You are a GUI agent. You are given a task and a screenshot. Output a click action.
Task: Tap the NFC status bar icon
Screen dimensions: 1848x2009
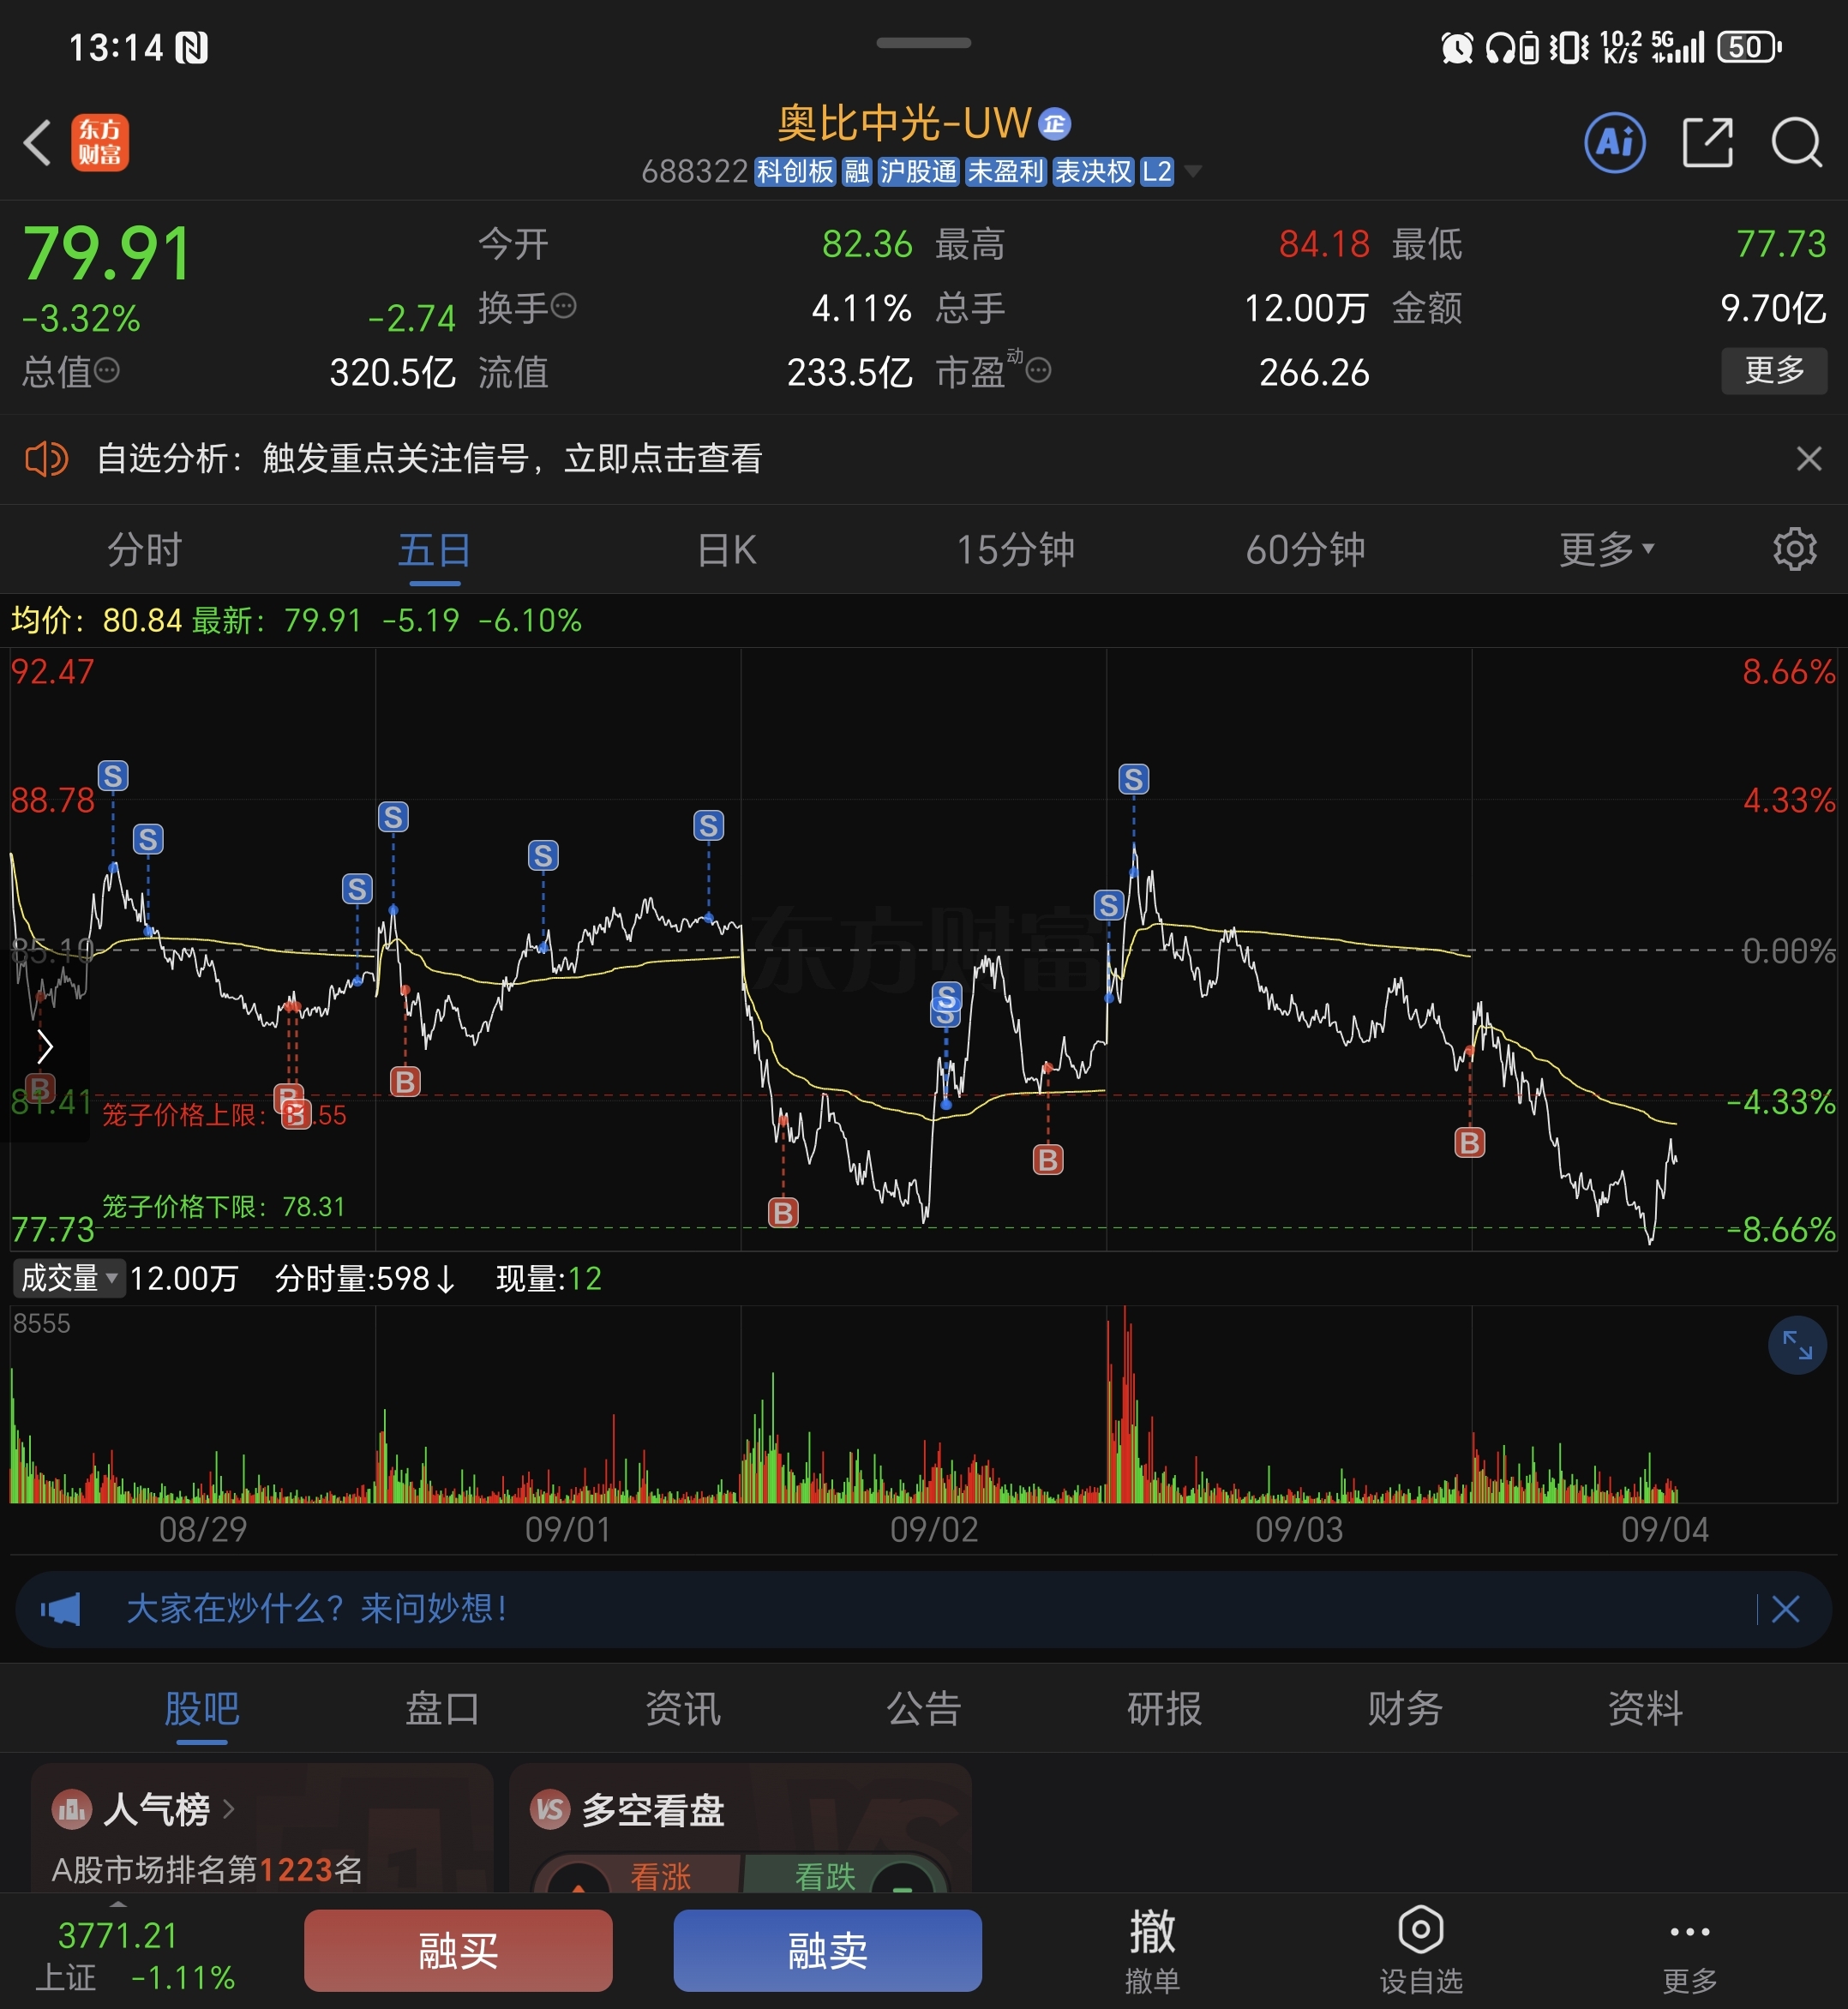click(191, 47)
